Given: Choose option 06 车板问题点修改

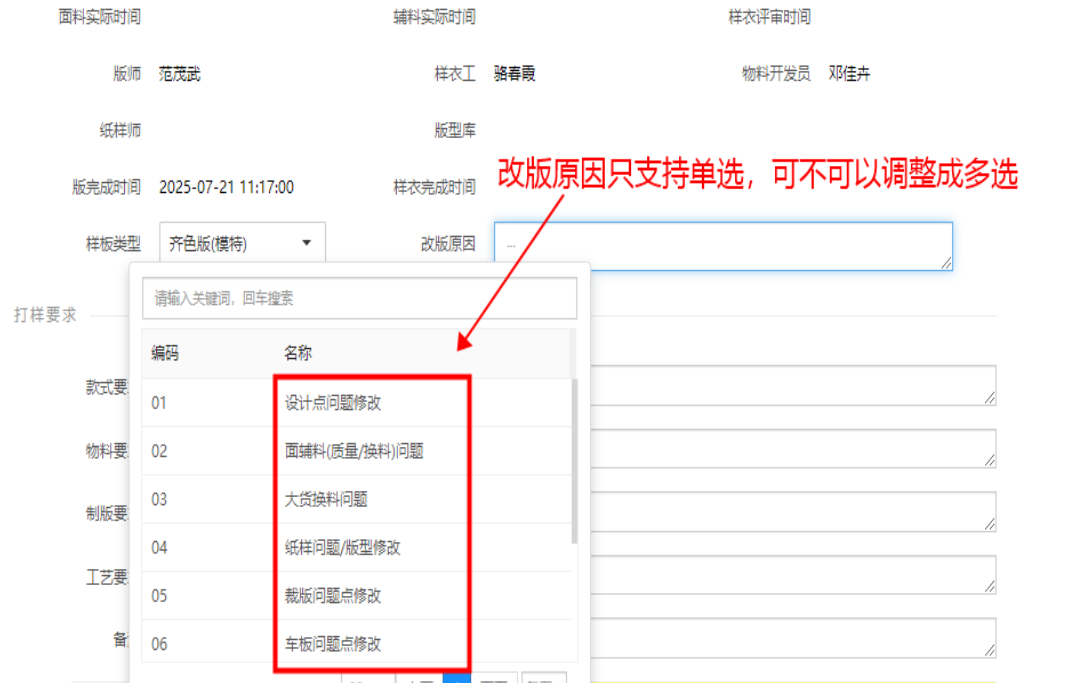Looking at the screenshot, I should point(333,643).
